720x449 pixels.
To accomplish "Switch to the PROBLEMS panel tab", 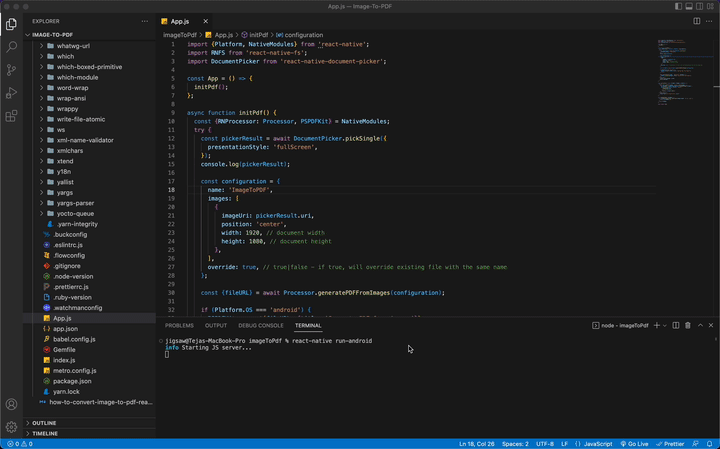I will click(x=179, y=326).
